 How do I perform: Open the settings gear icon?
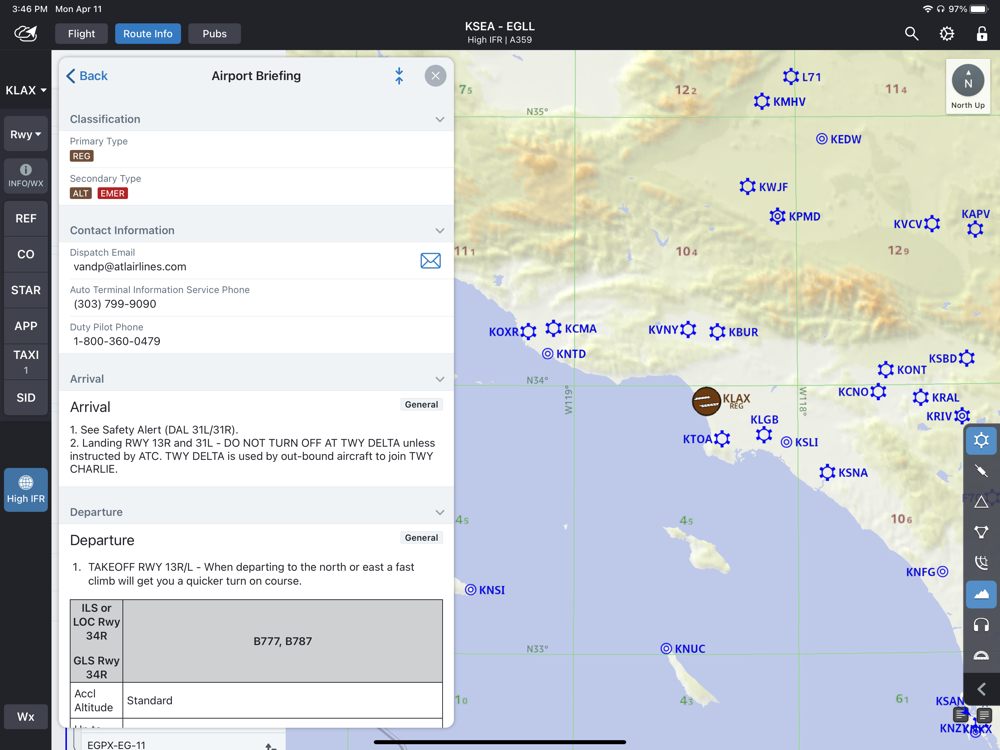pos(947,34)
